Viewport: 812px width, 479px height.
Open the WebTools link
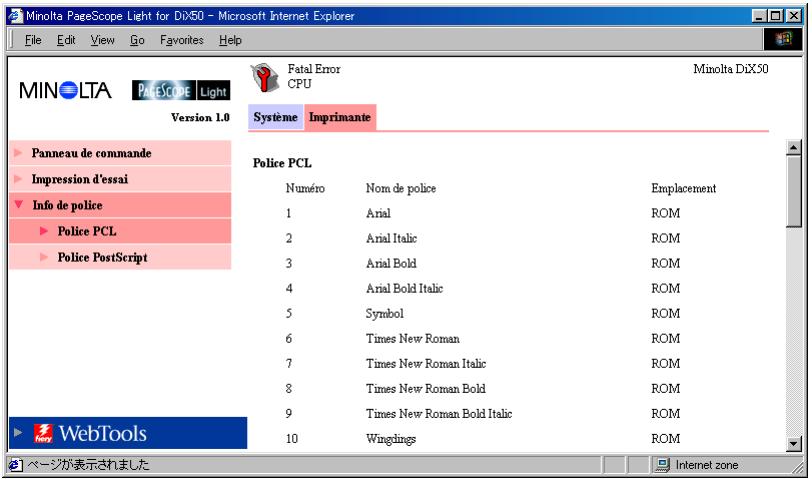click(103, 433)
